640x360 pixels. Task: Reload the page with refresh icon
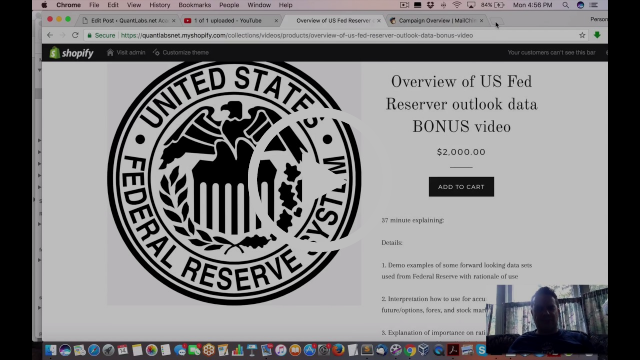pyautogui.click(x=75, y=35)
